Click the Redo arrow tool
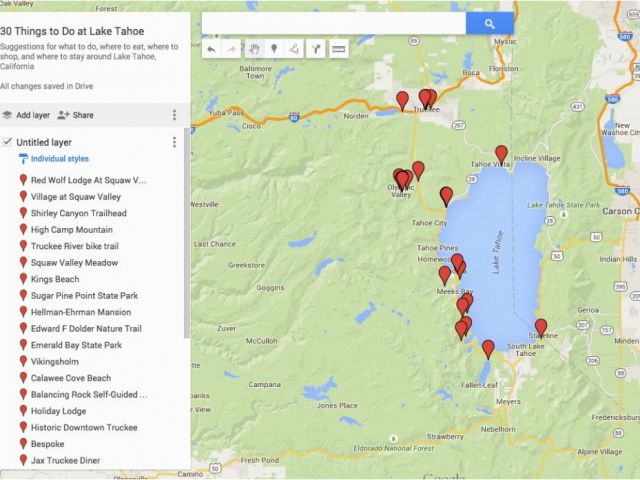This screenshot has width=640, height=480. [x=231, y=50]
